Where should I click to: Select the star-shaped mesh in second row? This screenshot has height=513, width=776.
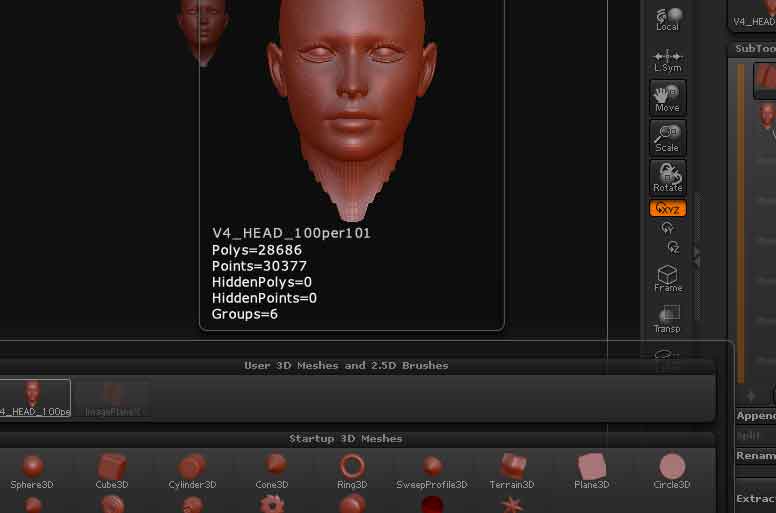click(512, 505)
